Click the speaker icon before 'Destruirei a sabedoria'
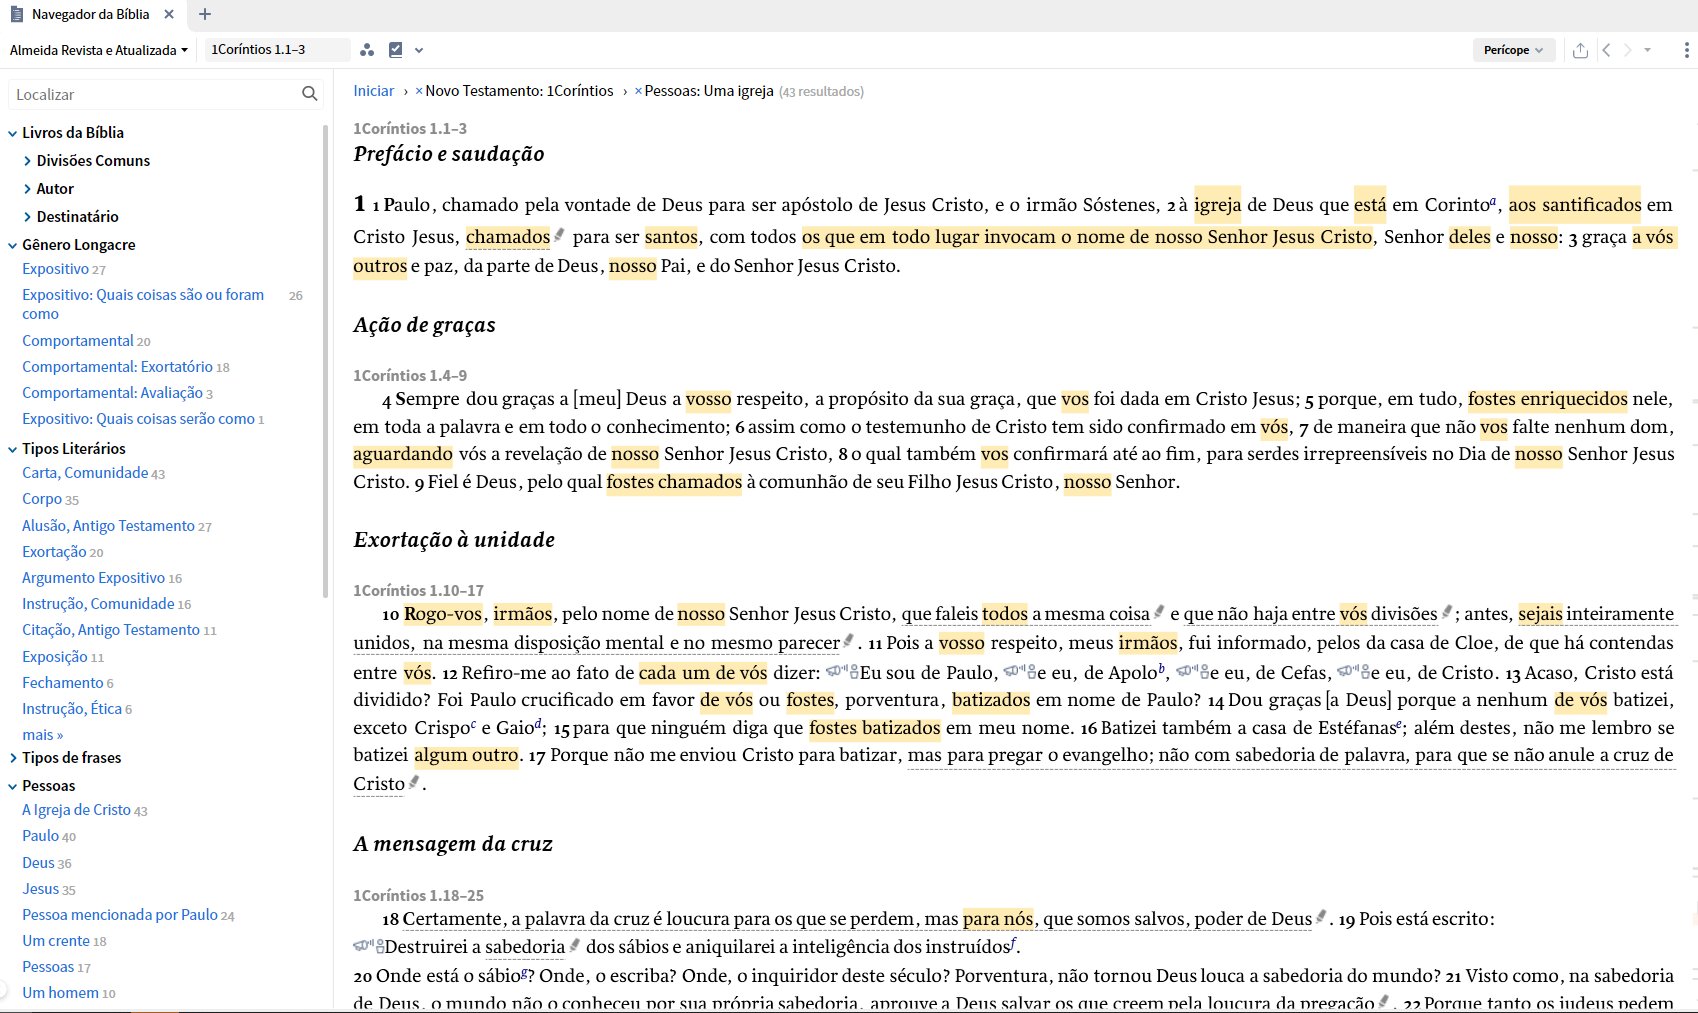 pos(368,945)
